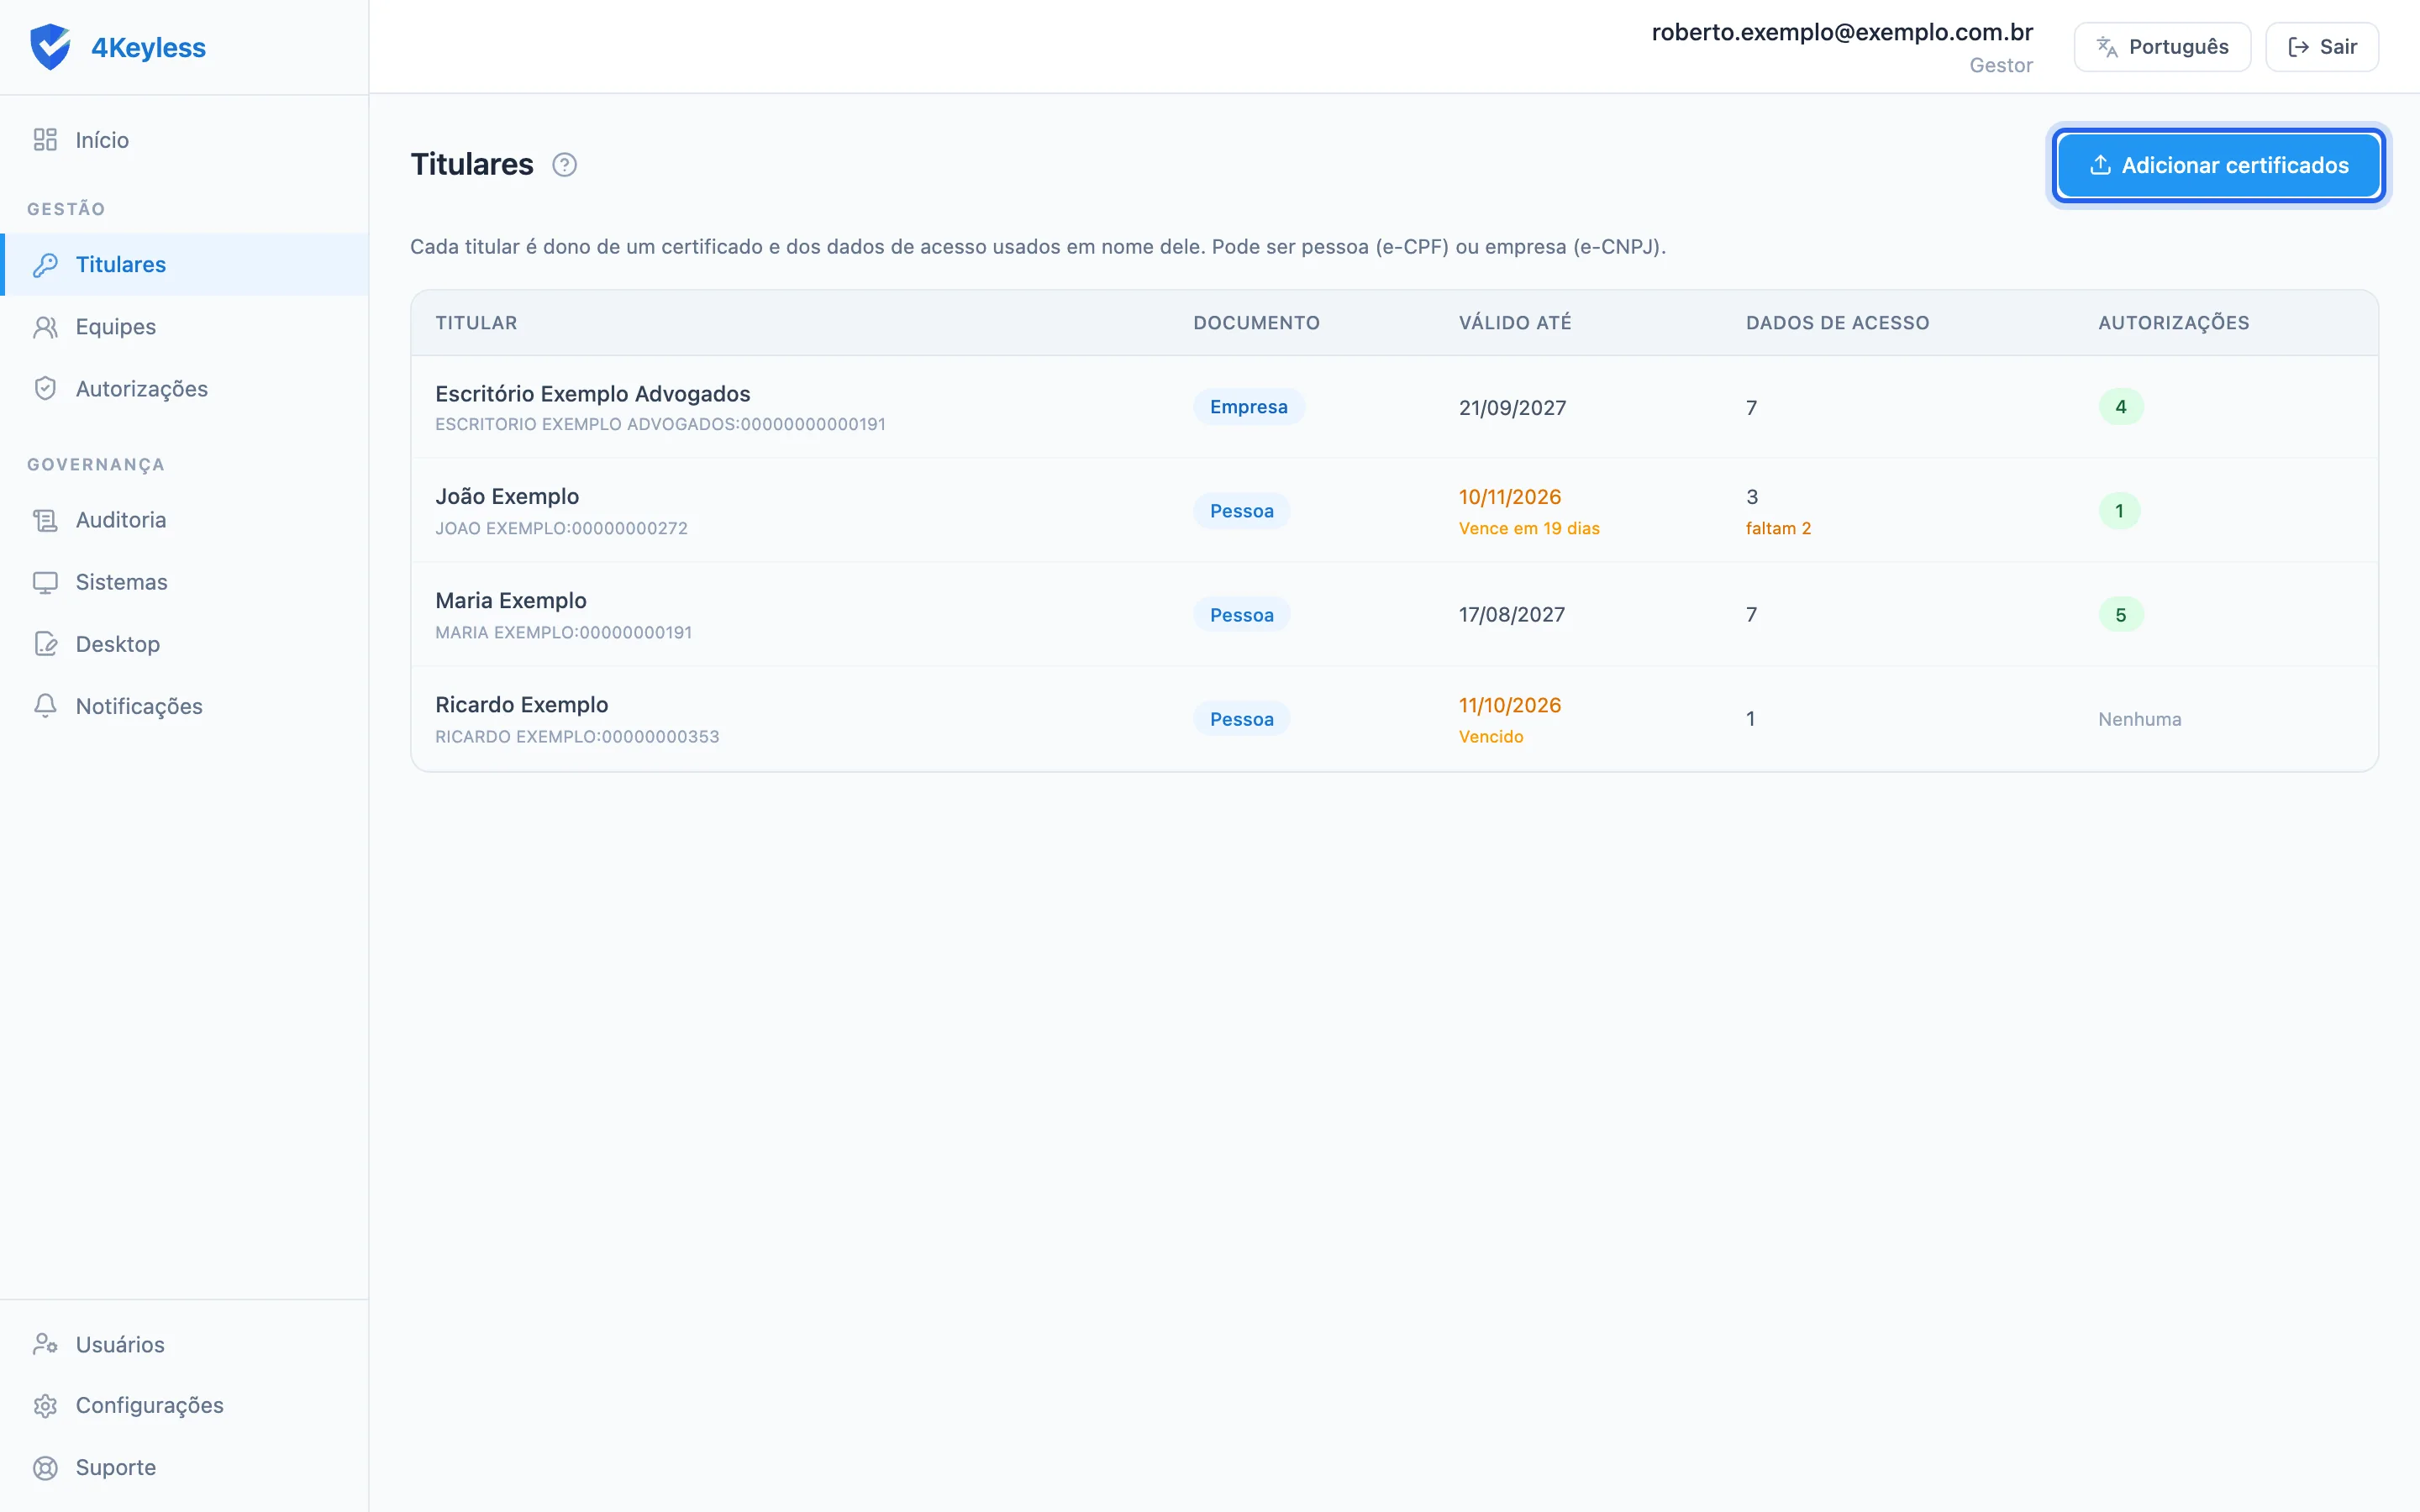Open Escritório Exemplo Advogados row
This screenshot has height=1512, width=2420.
click(x=1394, y=407)
